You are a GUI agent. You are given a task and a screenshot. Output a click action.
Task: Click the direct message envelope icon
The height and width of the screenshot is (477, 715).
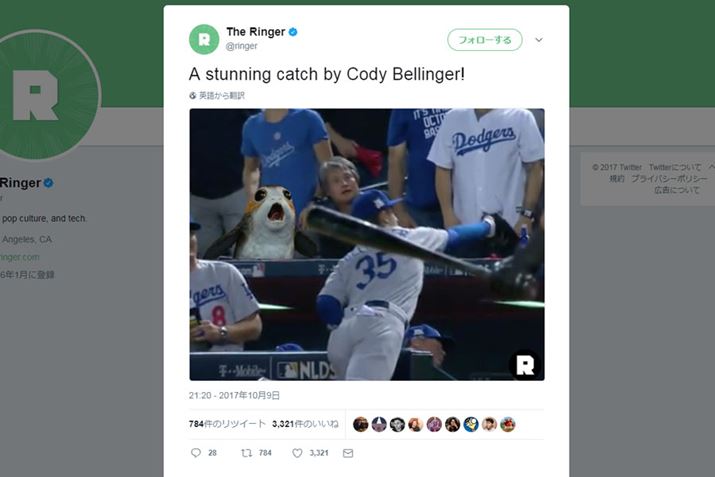point(348,453)
